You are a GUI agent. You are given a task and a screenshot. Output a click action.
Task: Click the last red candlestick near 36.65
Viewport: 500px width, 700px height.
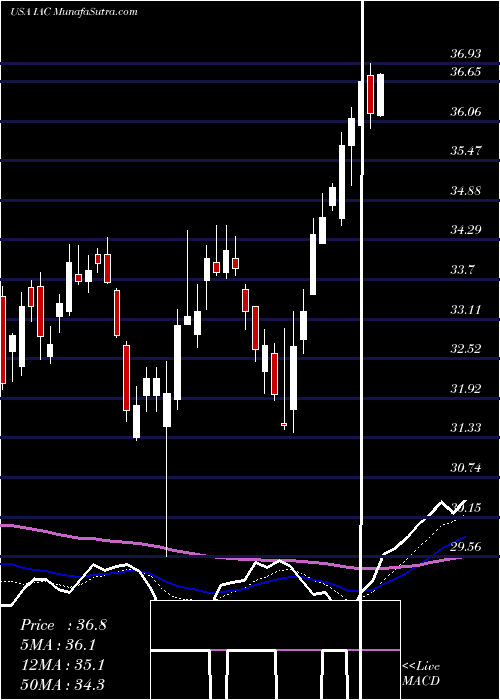pyautogui.click(x=371, y=95)
